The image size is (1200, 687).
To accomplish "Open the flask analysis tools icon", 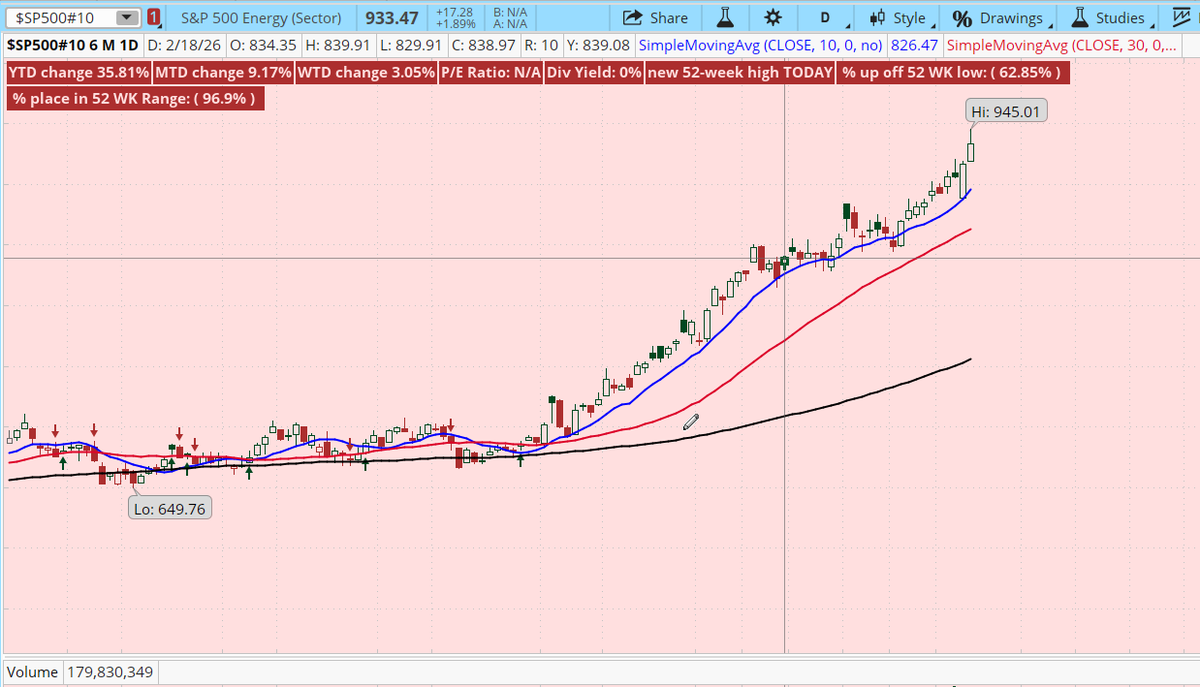I will (x=725, y=18).
